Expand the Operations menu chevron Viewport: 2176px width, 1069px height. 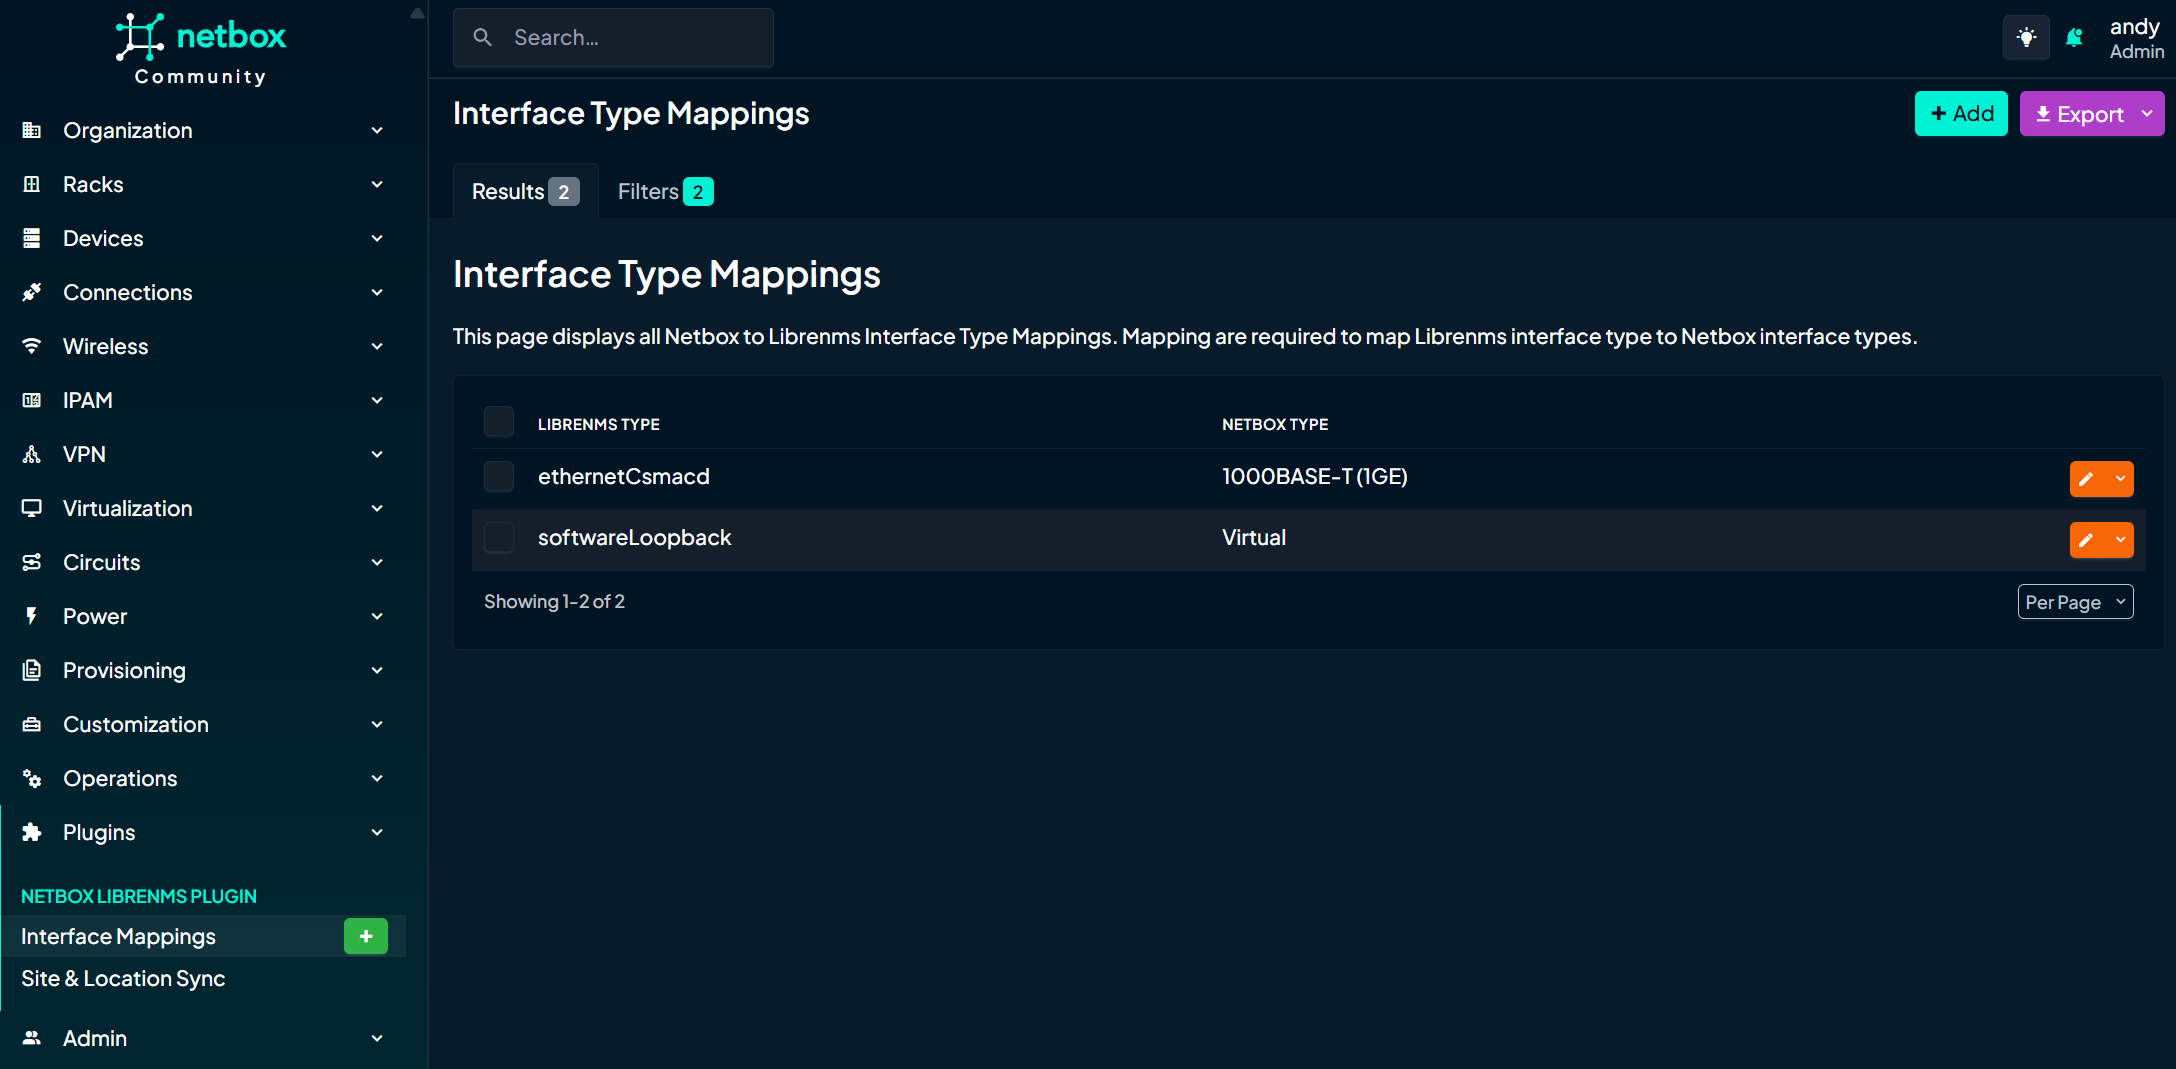pyautogui.click(x=377, y=778)
